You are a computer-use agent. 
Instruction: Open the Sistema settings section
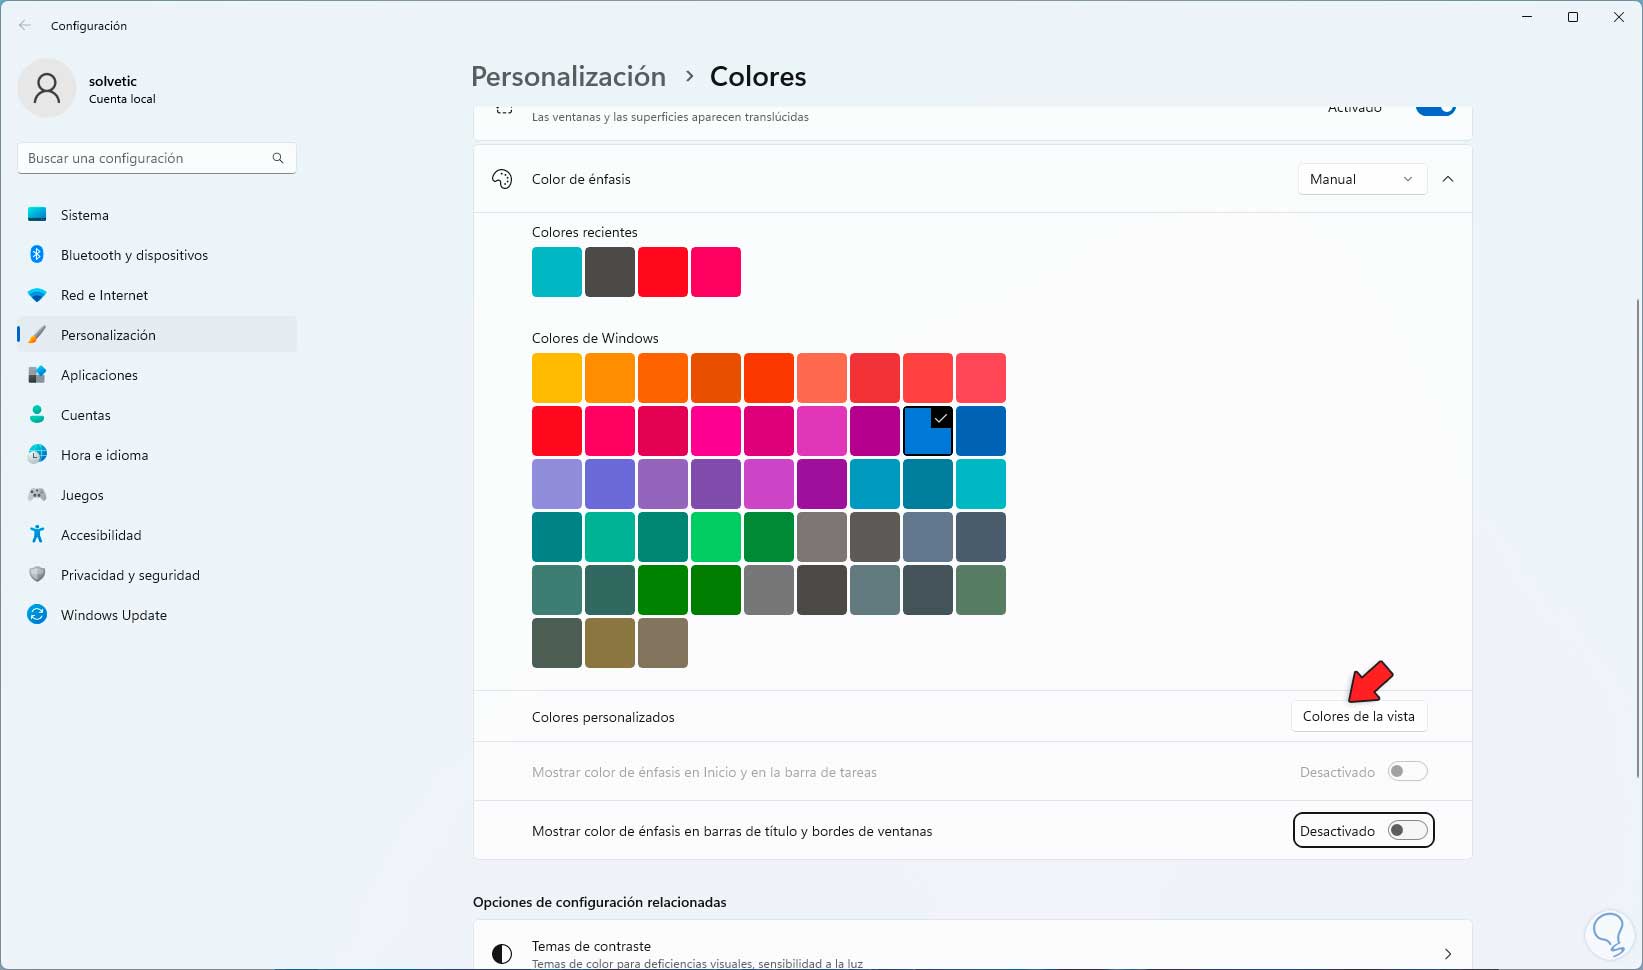tap(85, 215)
